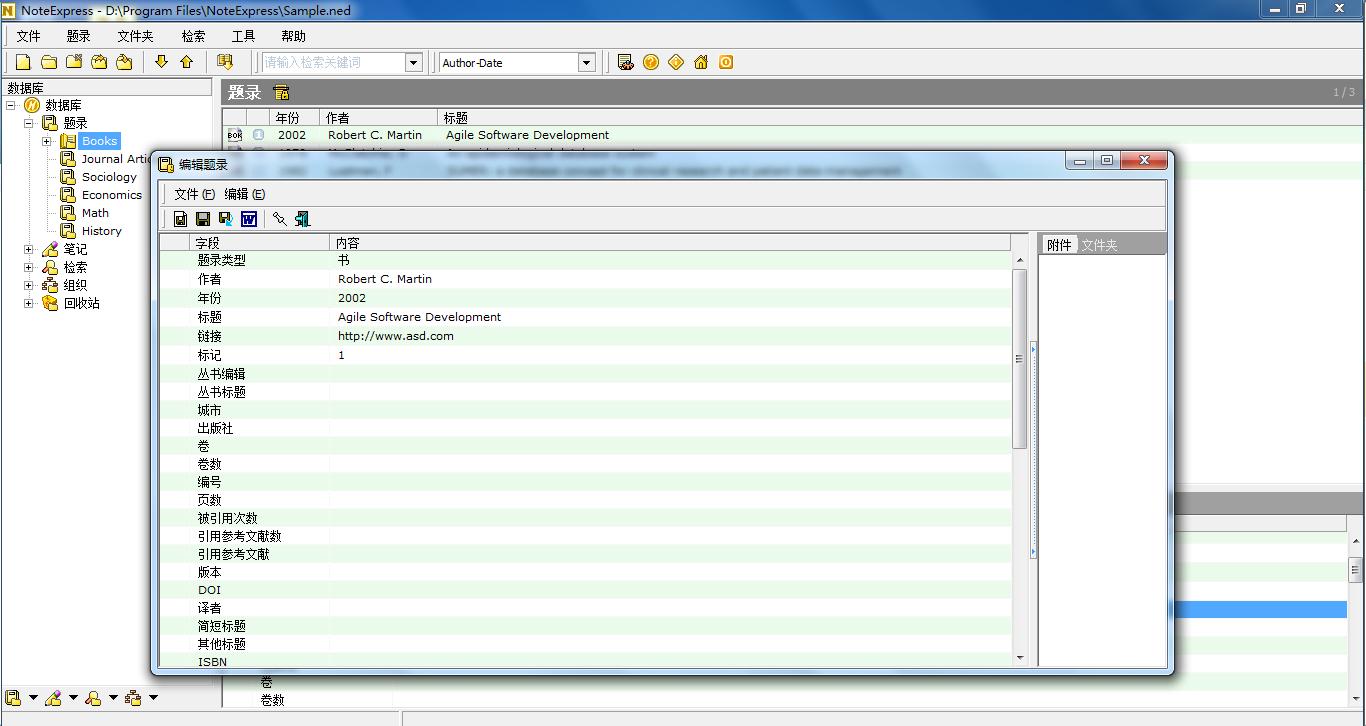Expand the 组织 tree node
This screenshot has width=1366, height=726.
29,285
